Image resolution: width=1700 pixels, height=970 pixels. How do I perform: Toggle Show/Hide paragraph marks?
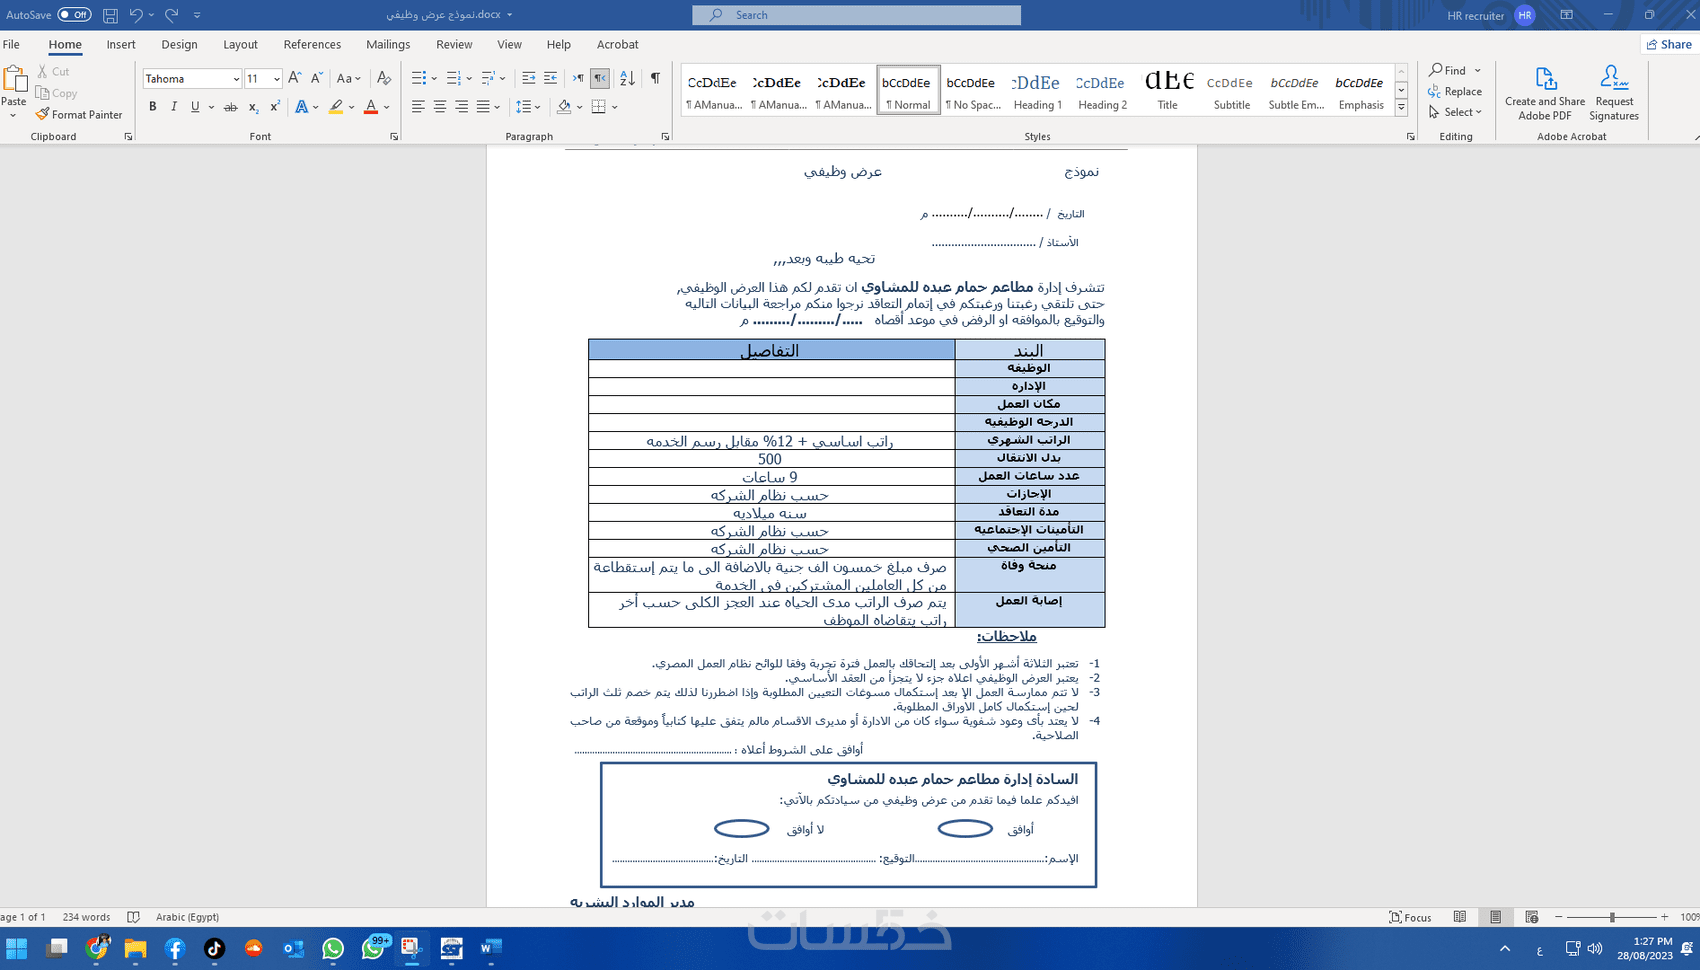[x=655, y=78]
